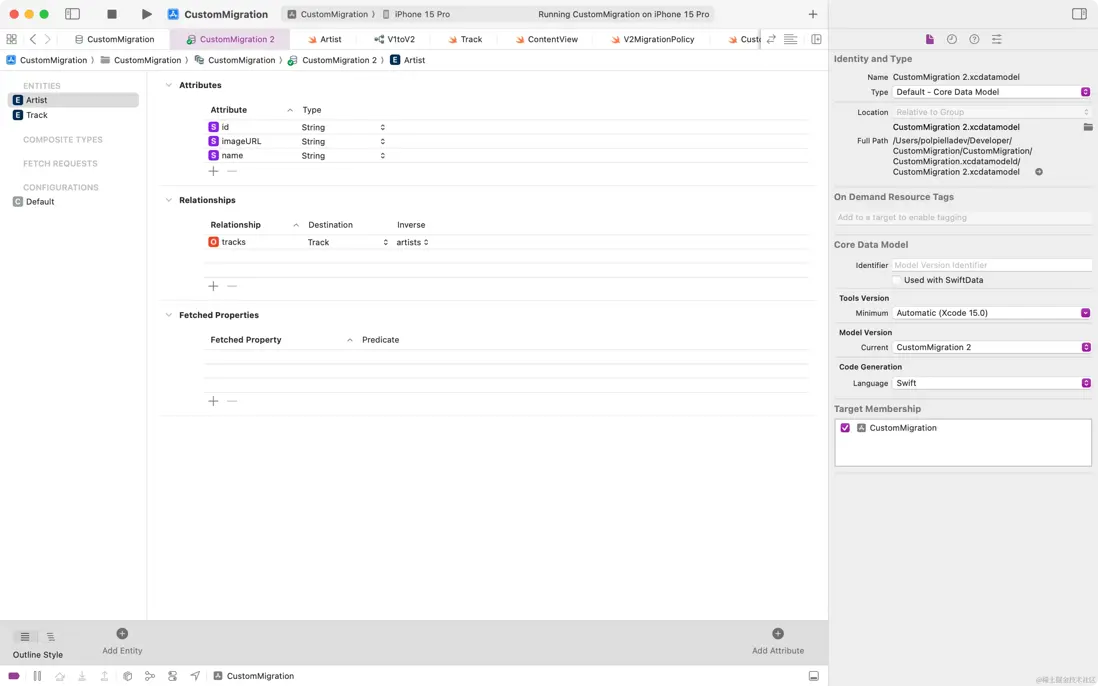Switch to the Artist tab
Screen dimensions: 1098x686
click(x=324, y=39)
